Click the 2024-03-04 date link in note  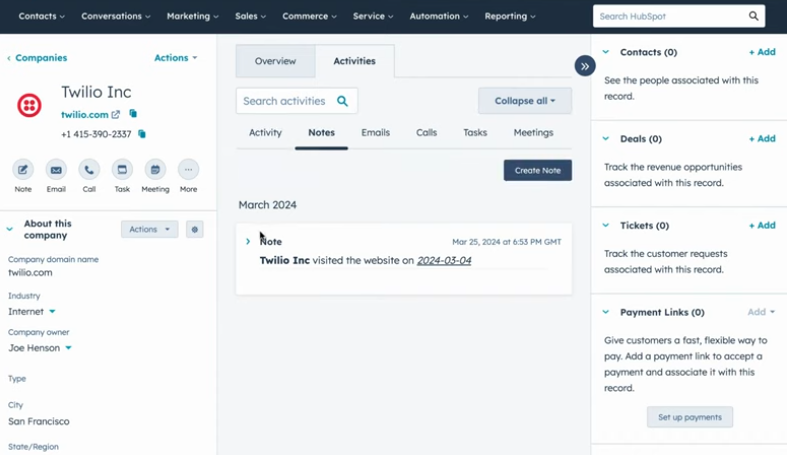pos(444,260)
